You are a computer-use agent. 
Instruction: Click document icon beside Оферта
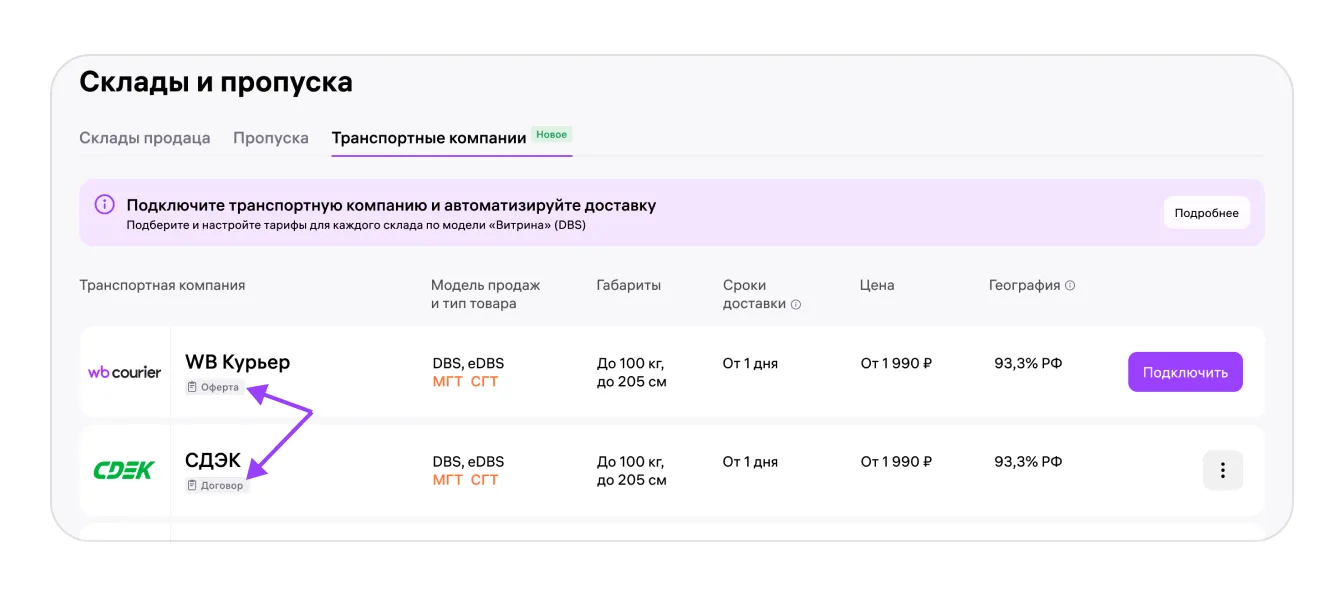(193, 387)
